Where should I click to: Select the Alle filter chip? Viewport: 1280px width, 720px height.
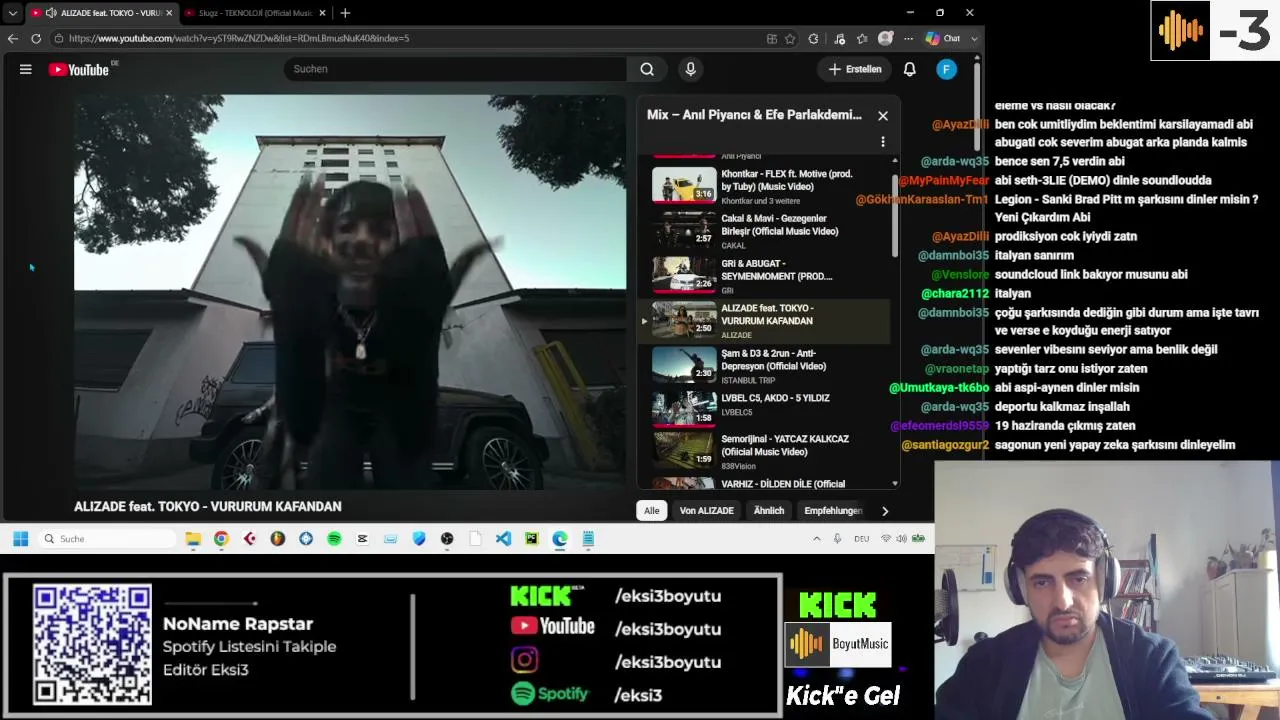[651, 511]
